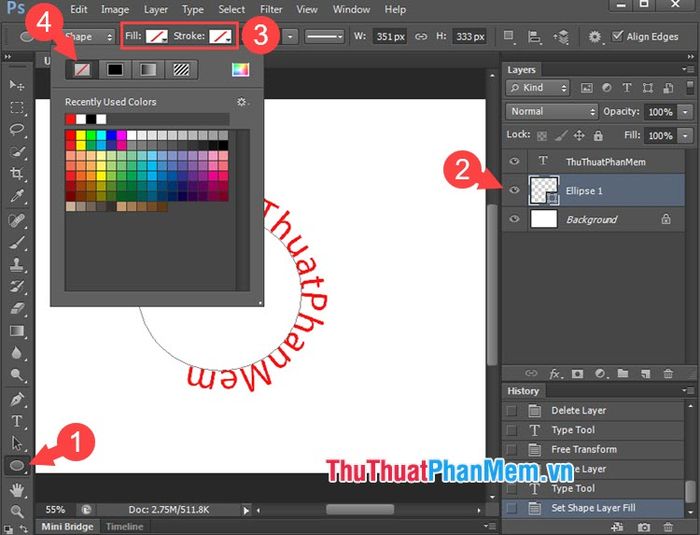This screenshot has height=535, width=700.
Task: Select the Lasso tool
Action: (17, 130)
